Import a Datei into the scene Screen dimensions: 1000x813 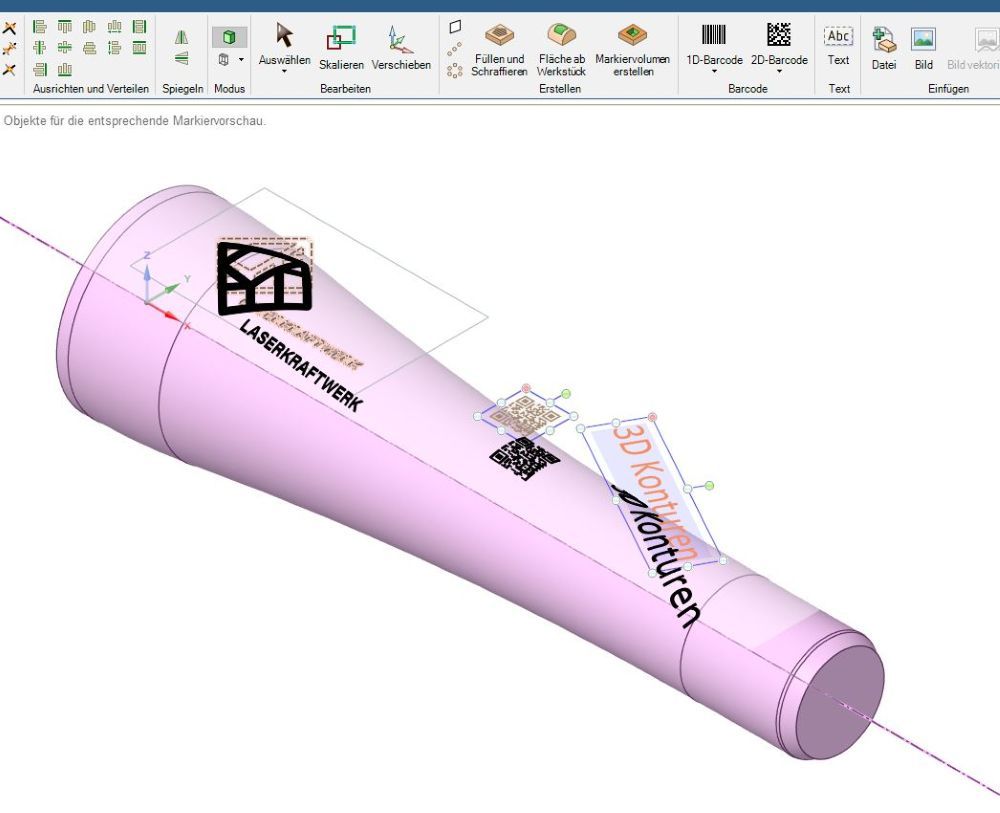(x=884, y=48)
